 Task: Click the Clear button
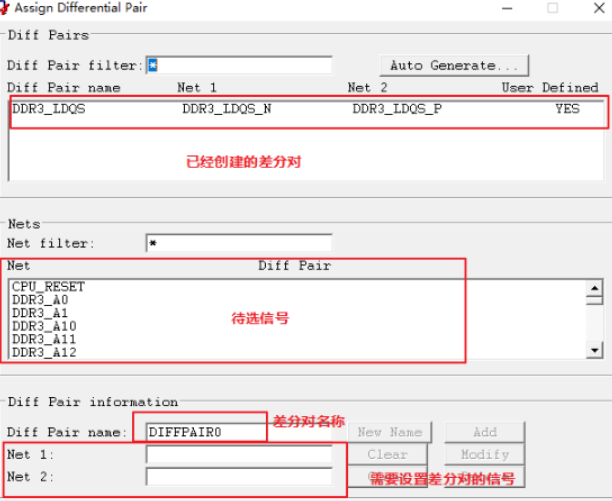click(x=387, y=455)
